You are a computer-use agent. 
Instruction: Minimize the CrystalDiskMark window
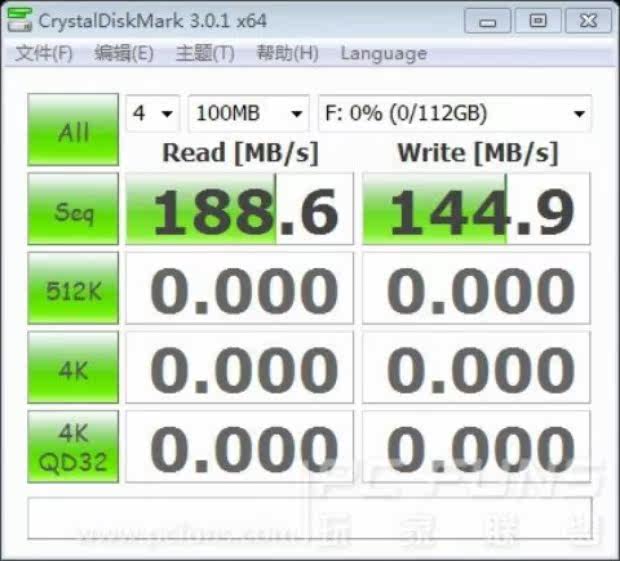pyautogui.click(x=487, y=21)
